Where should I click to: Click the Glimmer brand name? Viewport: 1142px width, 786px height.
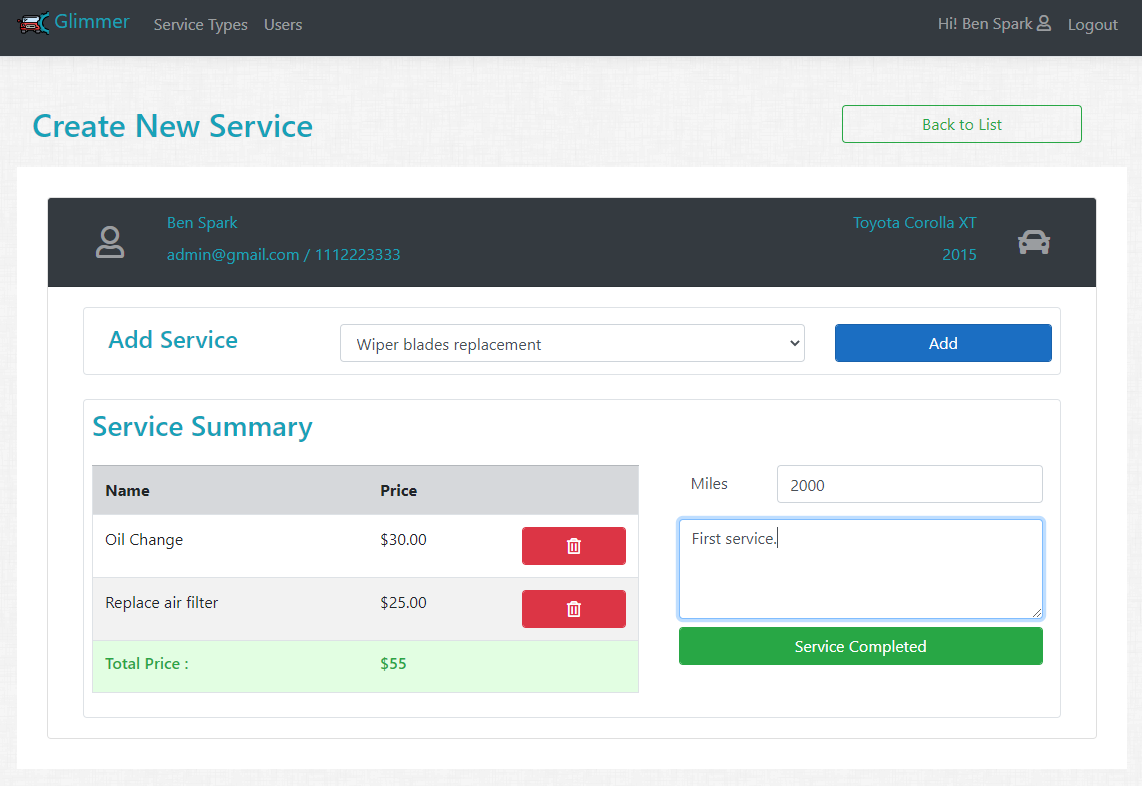(x=92, y=21)
